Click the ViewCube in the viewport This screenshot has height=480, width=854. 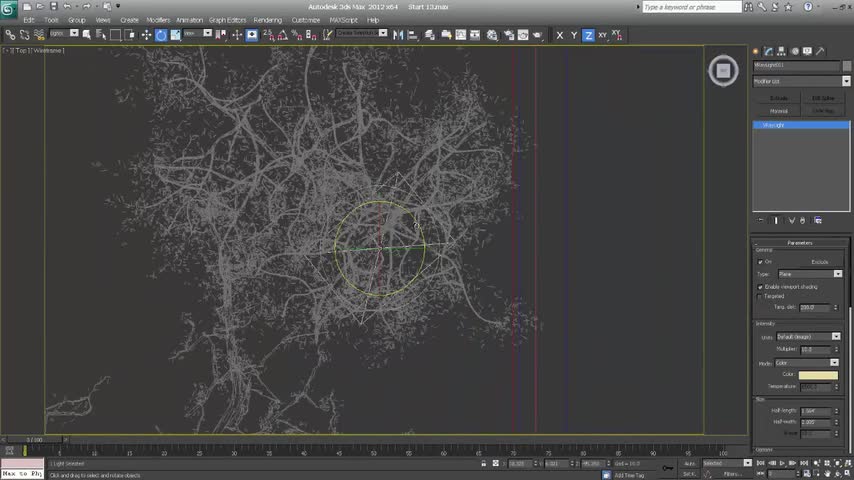pos(722,70)
